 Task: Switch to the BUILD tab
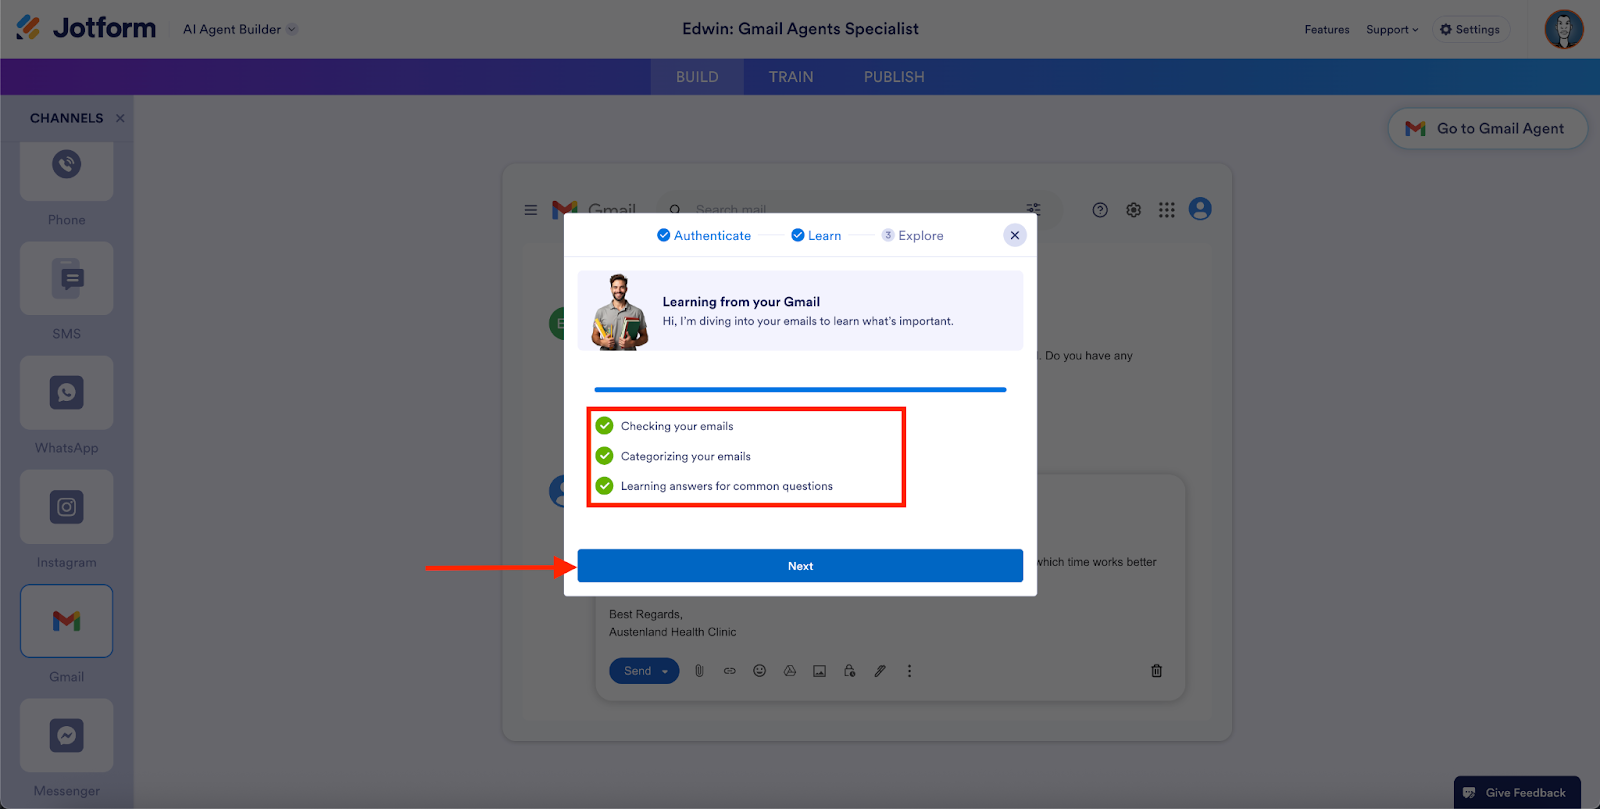click(697, 77)
